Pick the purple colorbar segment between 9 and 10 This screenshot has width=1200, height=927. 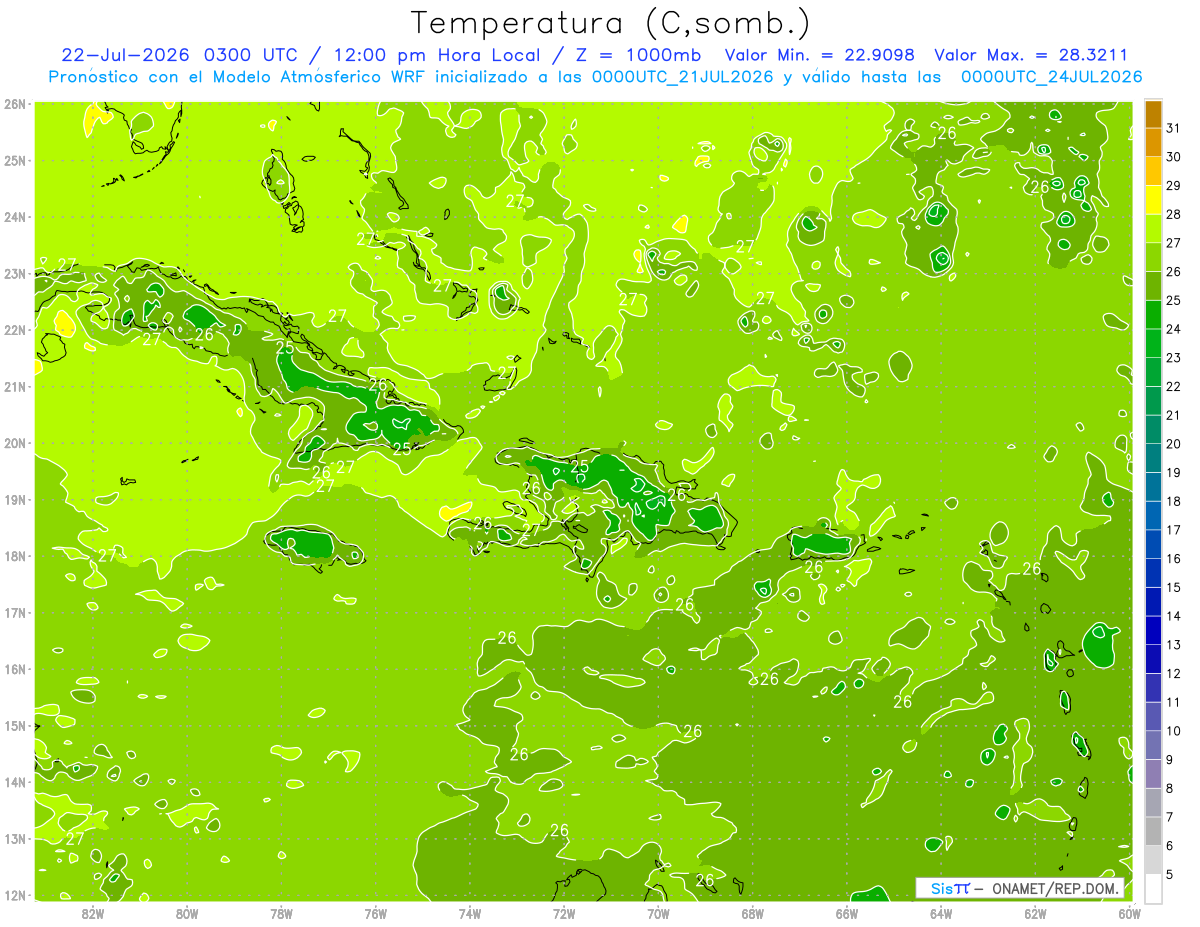(1153, 745)
